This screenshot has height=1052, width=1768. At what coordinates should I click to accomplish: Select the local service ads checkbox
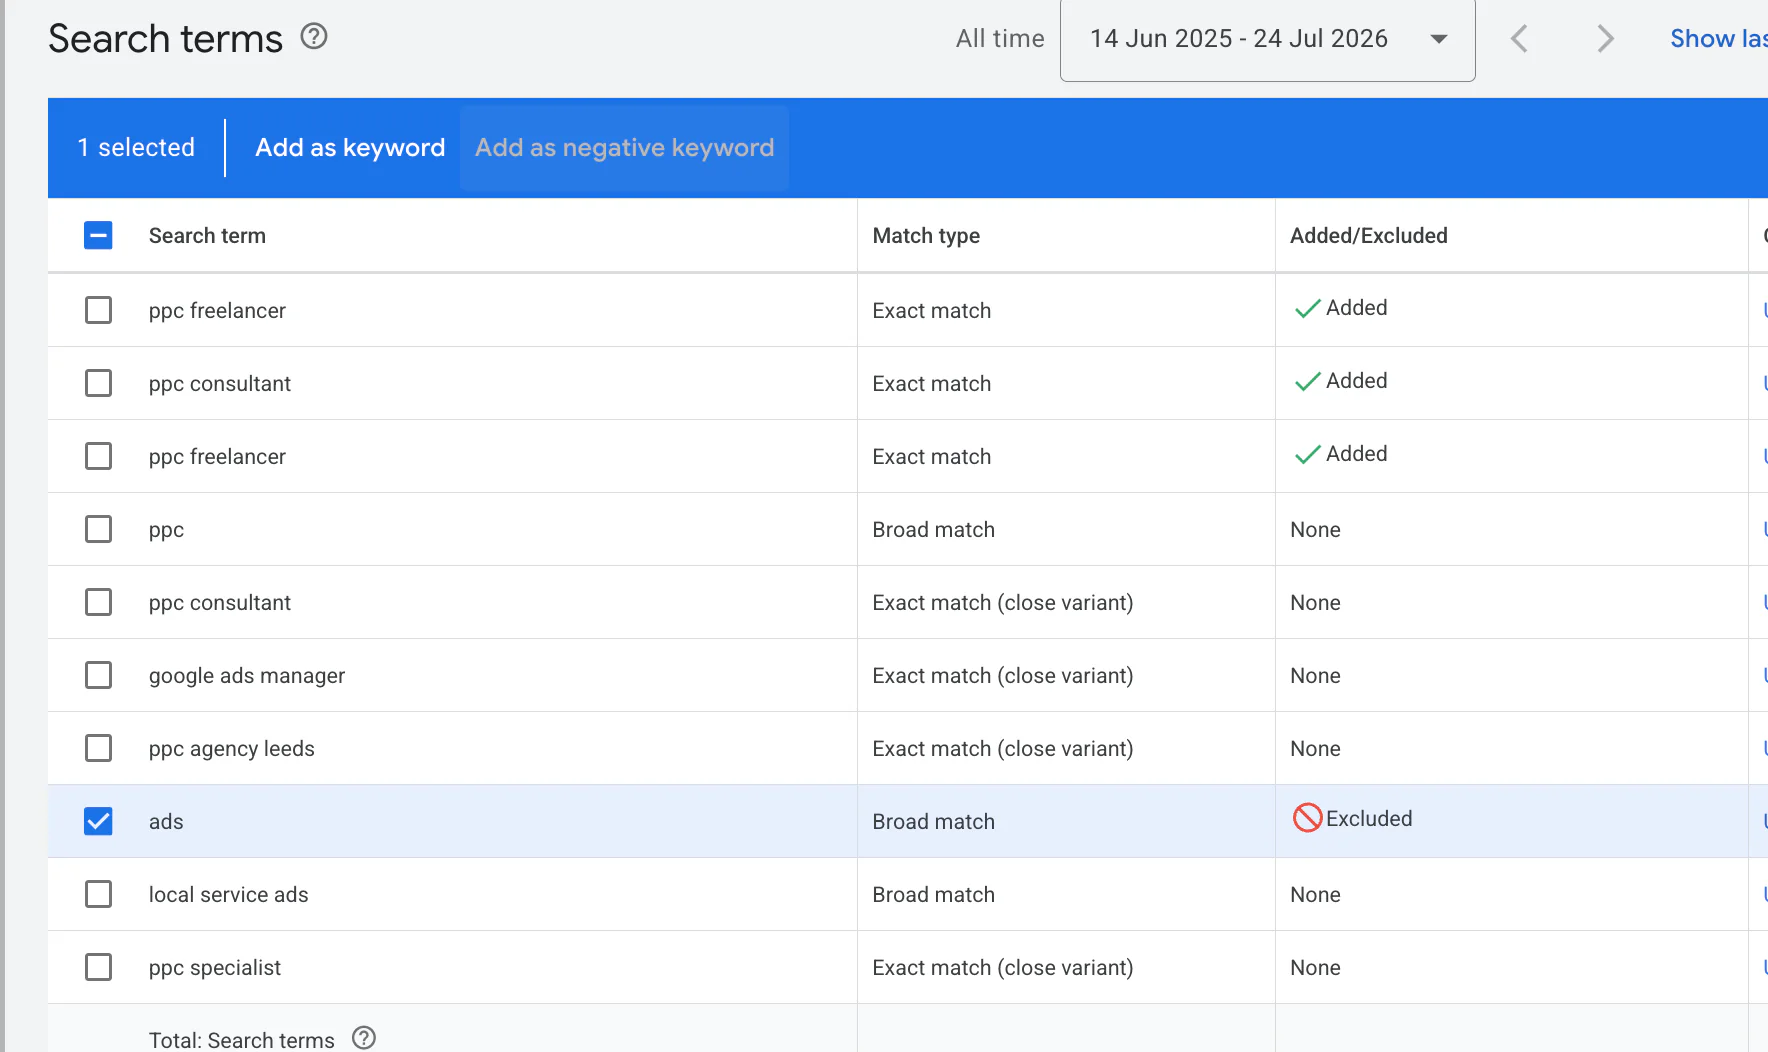click(98, 894)
